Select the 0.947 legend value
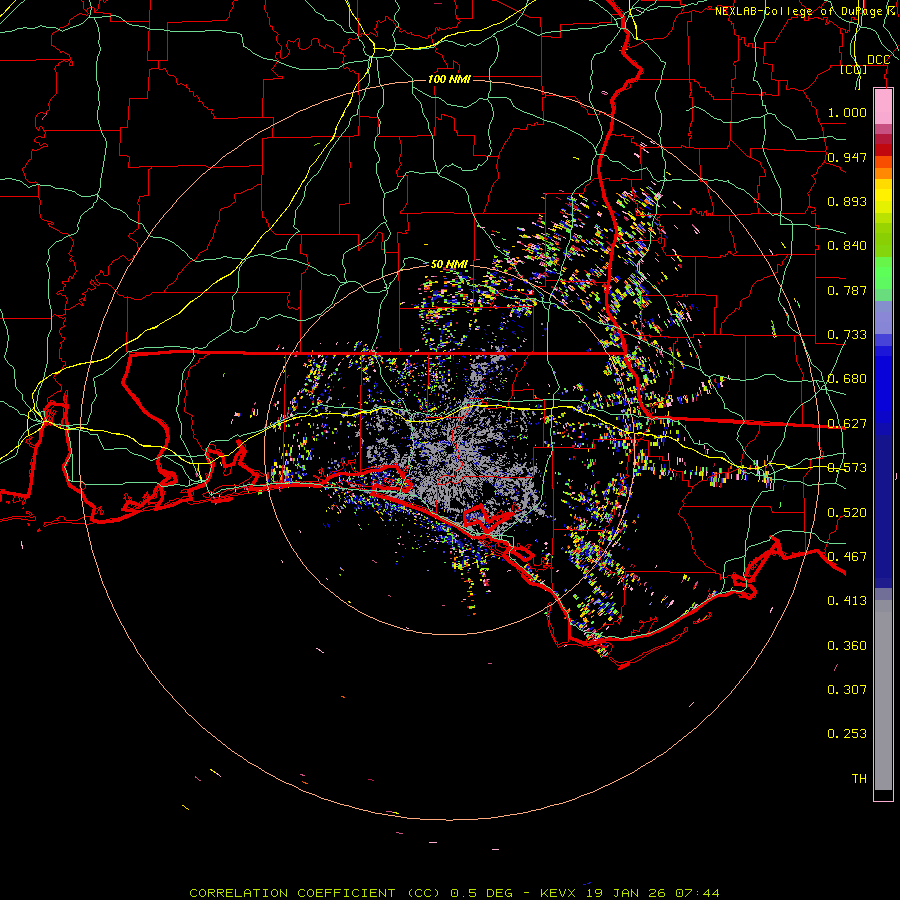 tap(847, 157)
